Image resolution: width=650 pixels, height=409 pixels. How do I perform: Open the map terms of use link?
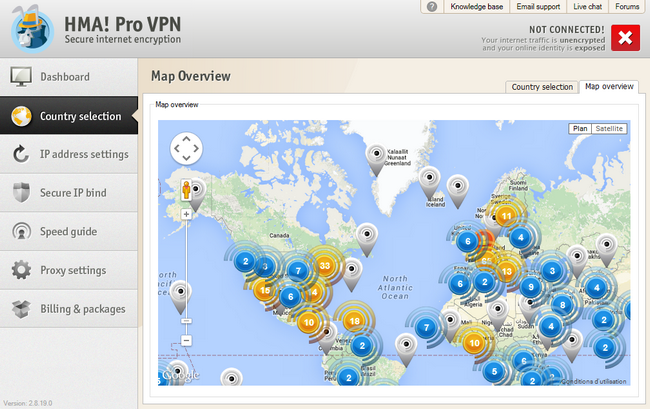coord(593,381)
